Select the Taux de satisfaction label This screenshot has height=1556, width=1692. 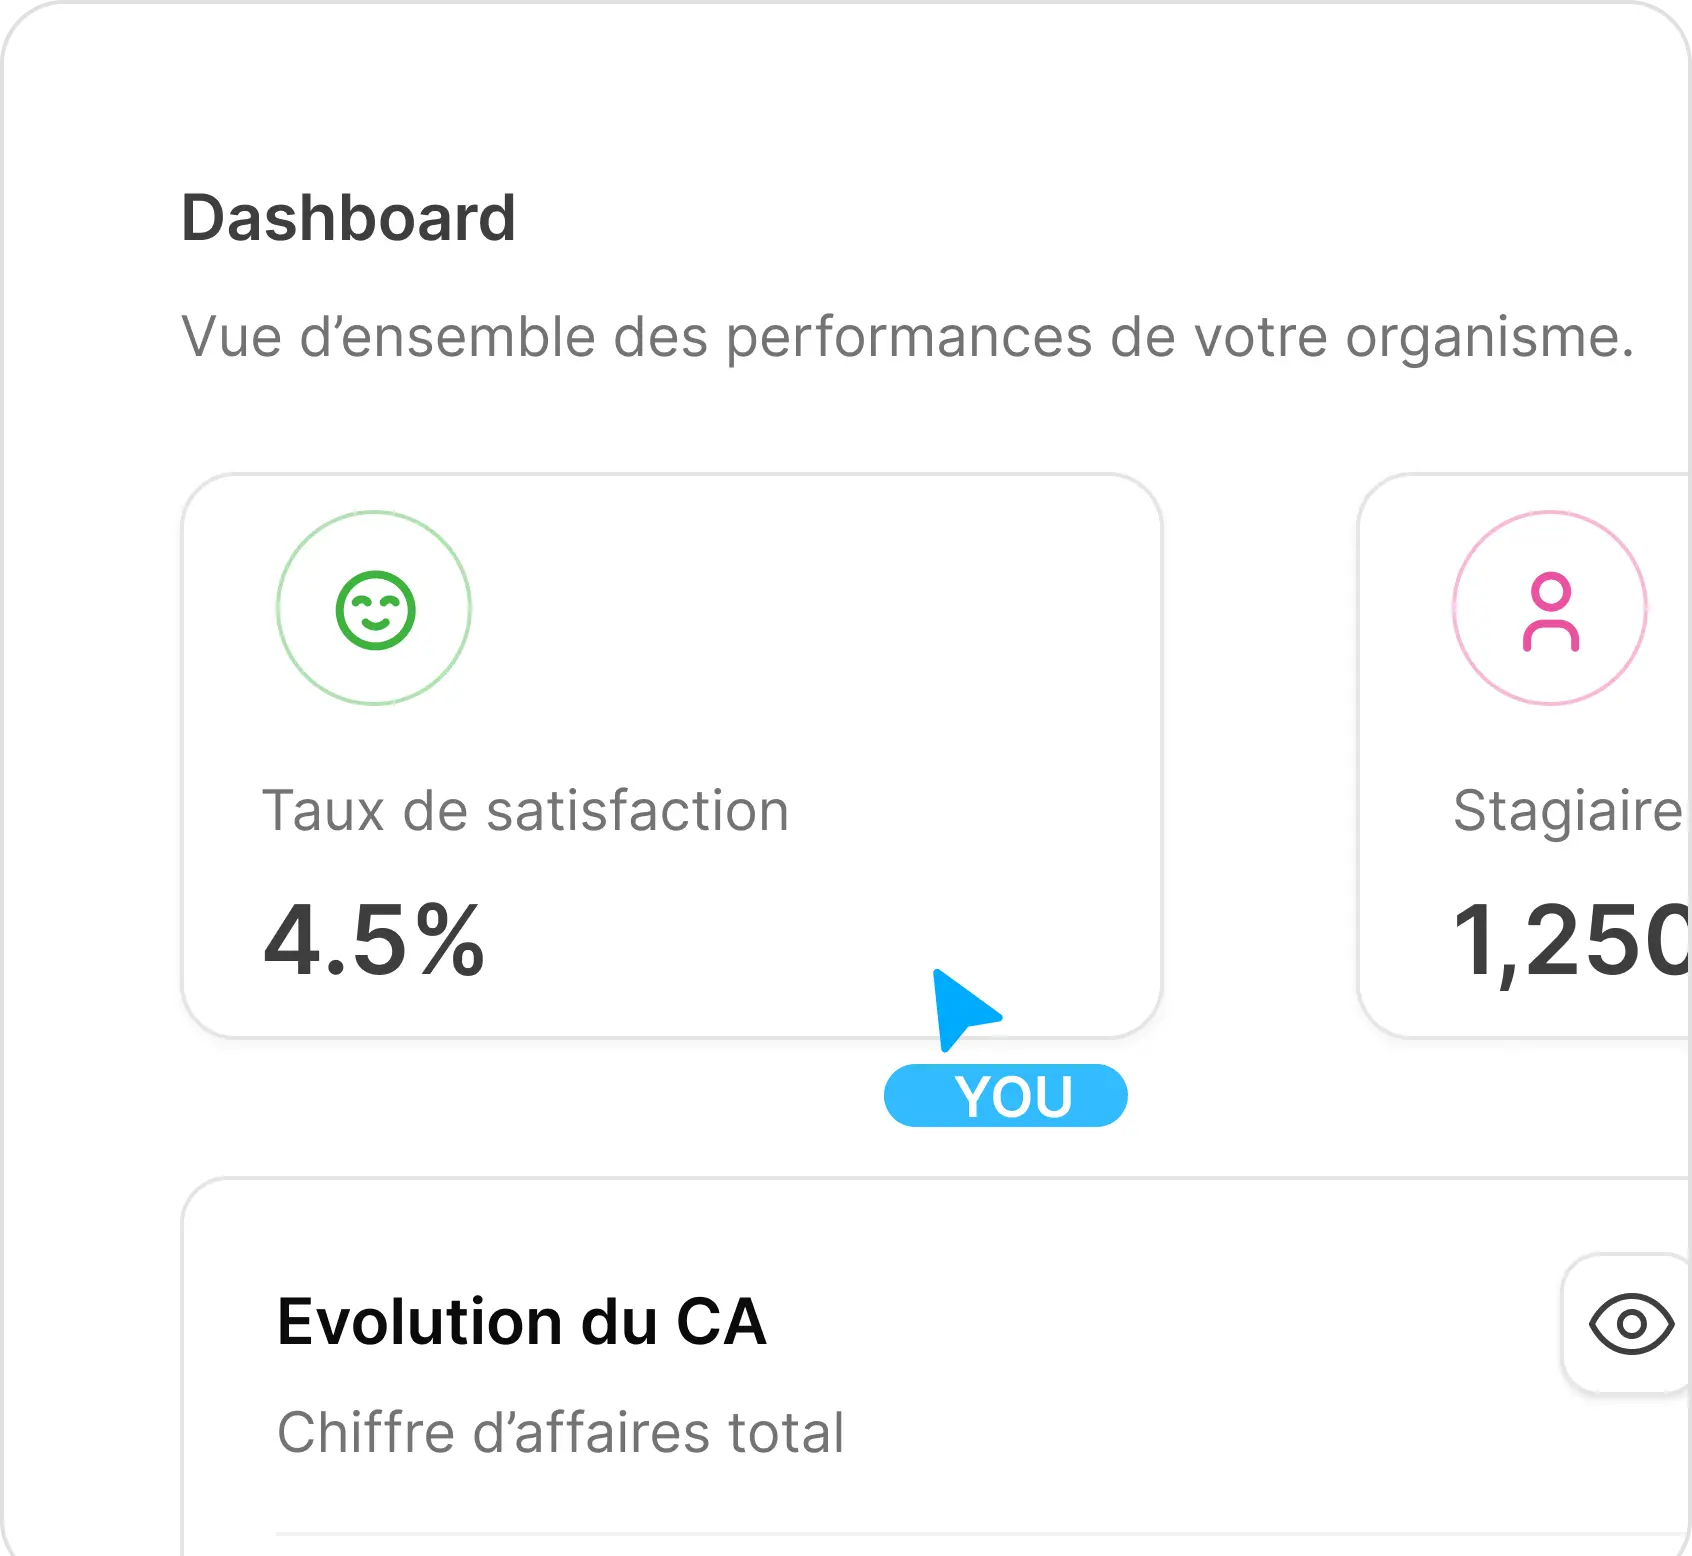[x=525, y=810]
